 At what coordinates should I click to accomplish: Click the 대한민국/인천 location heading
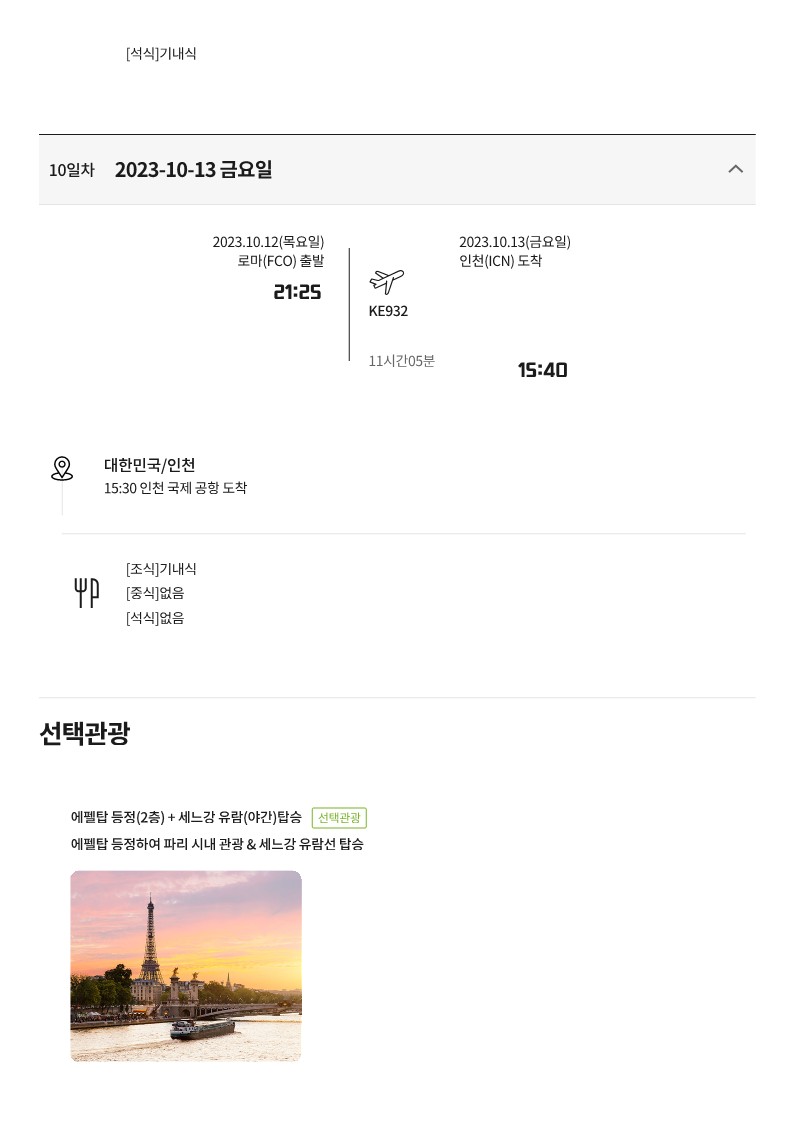[x=150, y=465]
